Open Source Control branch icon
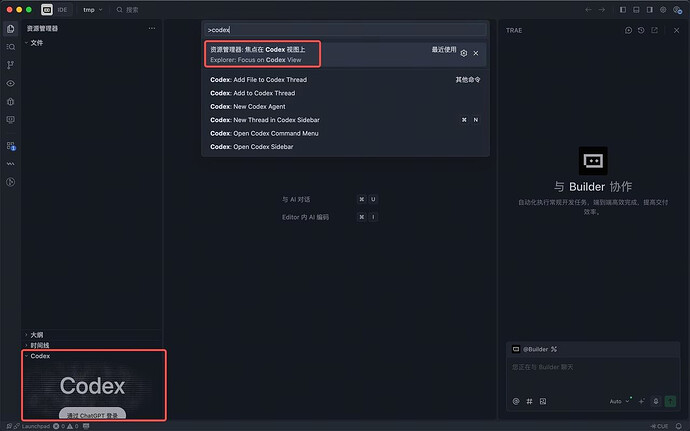 coord(11,65)
